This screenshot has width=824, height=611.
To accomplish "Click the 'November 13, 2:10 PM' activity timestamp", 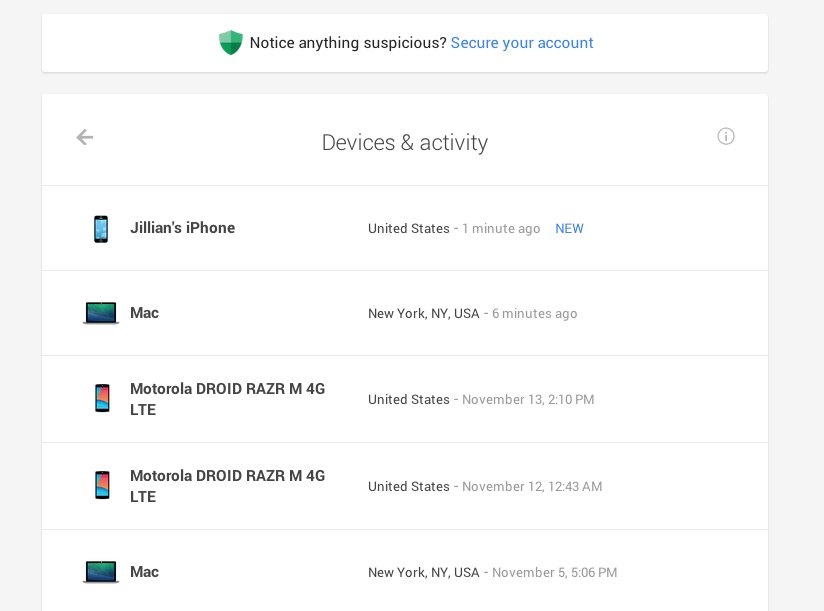I will coord(528,400).
